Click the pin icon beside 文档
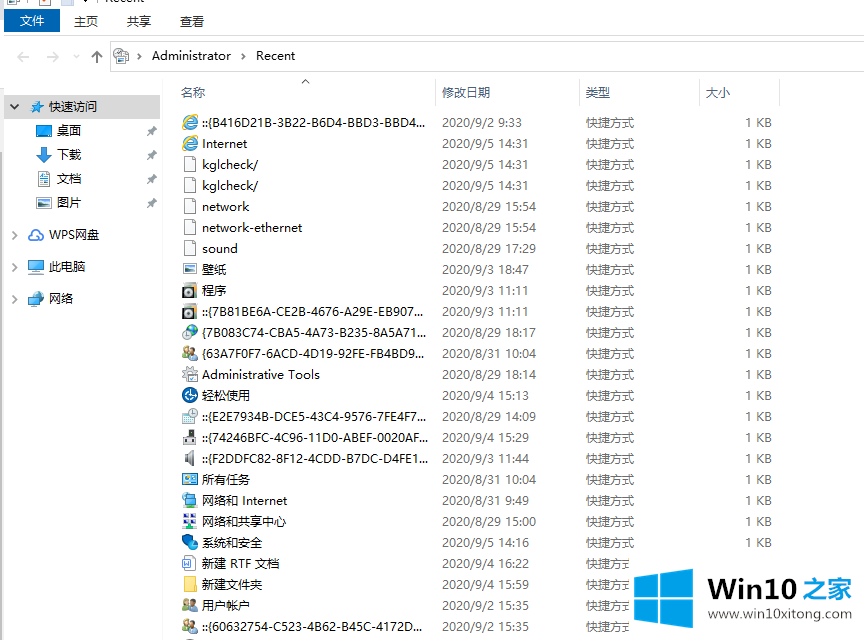The height and width of the screenshot is (640, 864). tap(152, 179)
